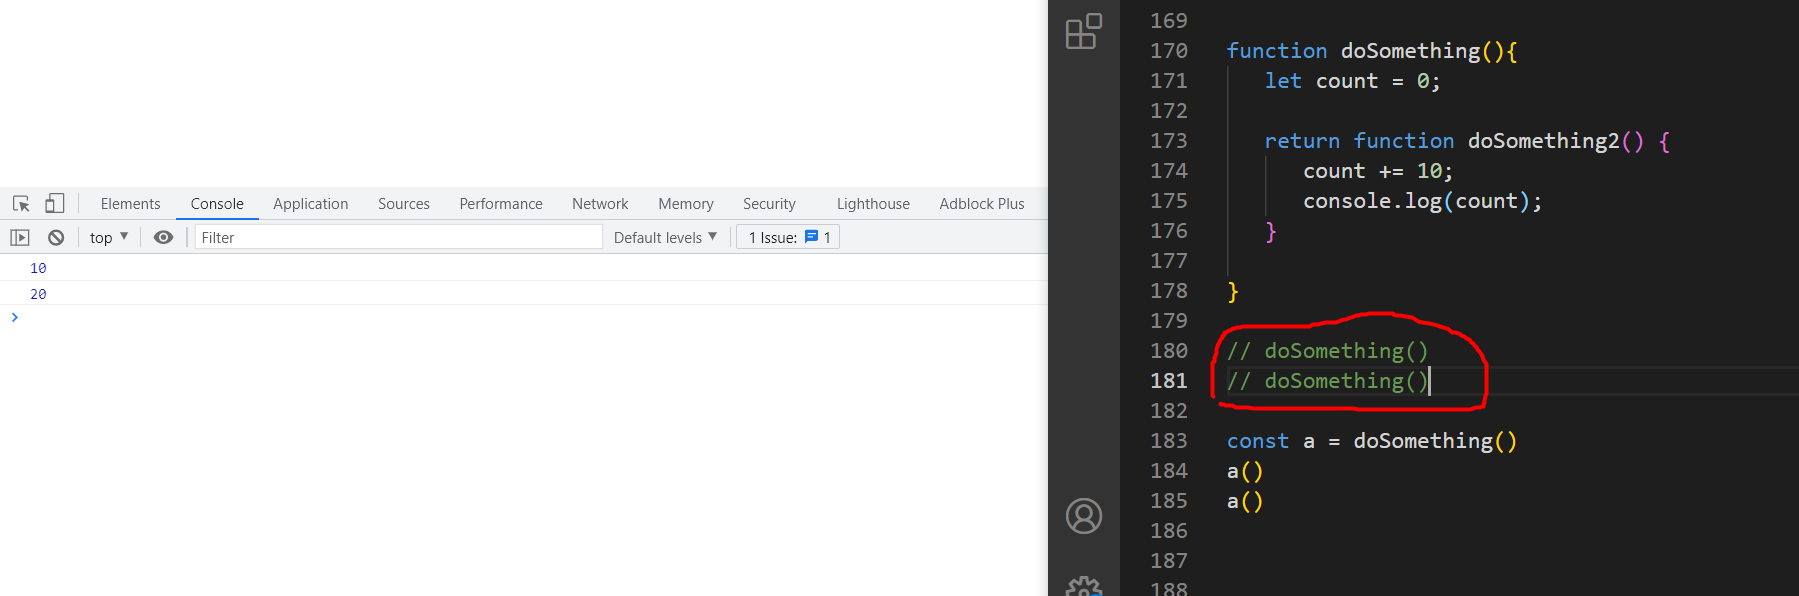Open Extensions view in VS Code sidebar

(x=1084, y=31)
